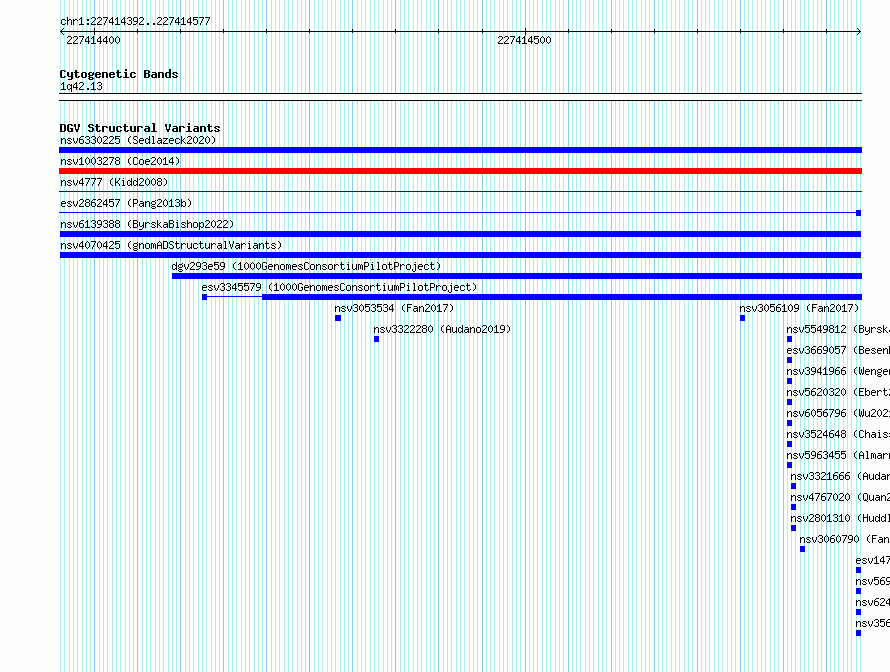890x672 pixels.
Task: Click the nsv6139388 (ByrskaBishop2022) label
Action: click(x=147, y=224)
